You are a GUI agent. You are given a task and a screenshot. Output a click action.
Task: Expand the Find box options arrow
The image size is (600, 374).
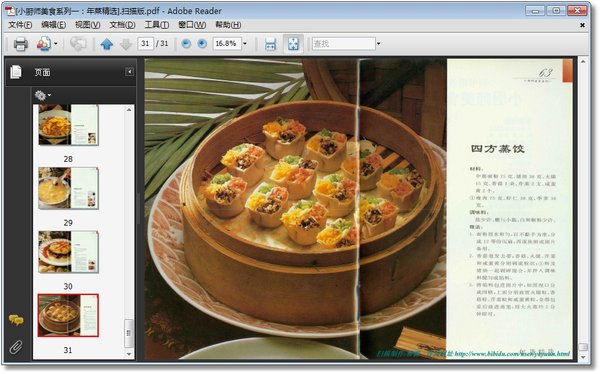point(378,44)
